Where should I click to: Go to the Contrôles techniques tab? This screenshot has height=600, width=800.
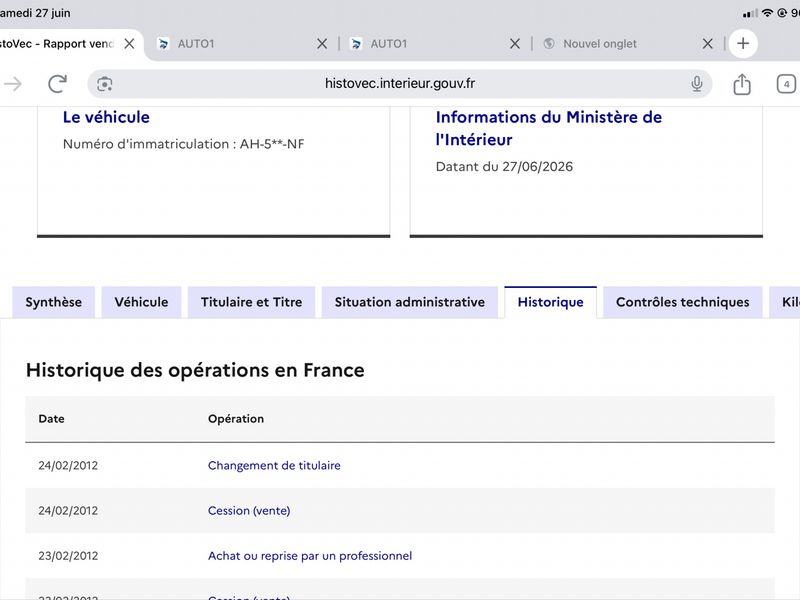click(683, 302)
